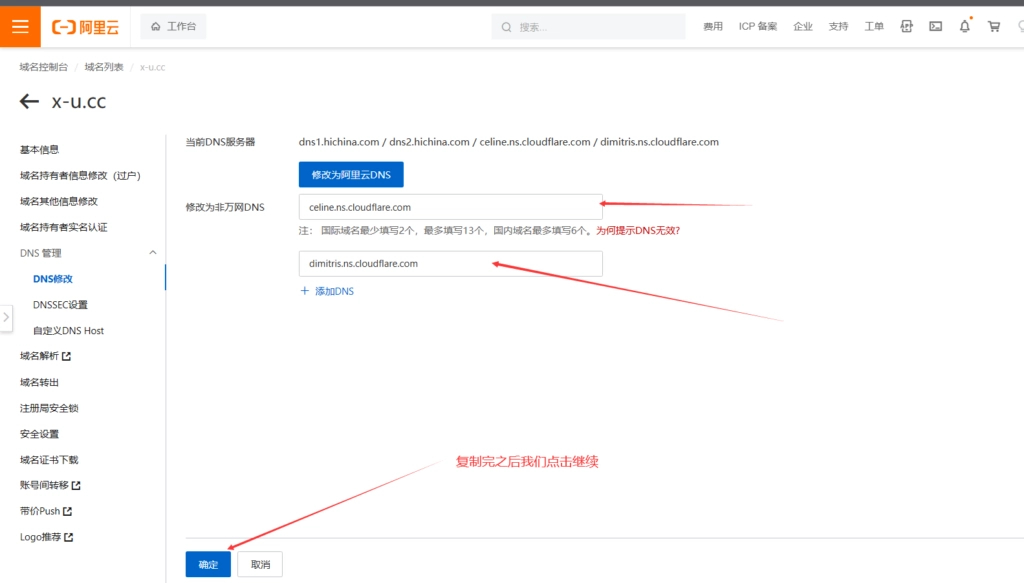Open 域名其他信息修改 in sidebar

(59, 201)
